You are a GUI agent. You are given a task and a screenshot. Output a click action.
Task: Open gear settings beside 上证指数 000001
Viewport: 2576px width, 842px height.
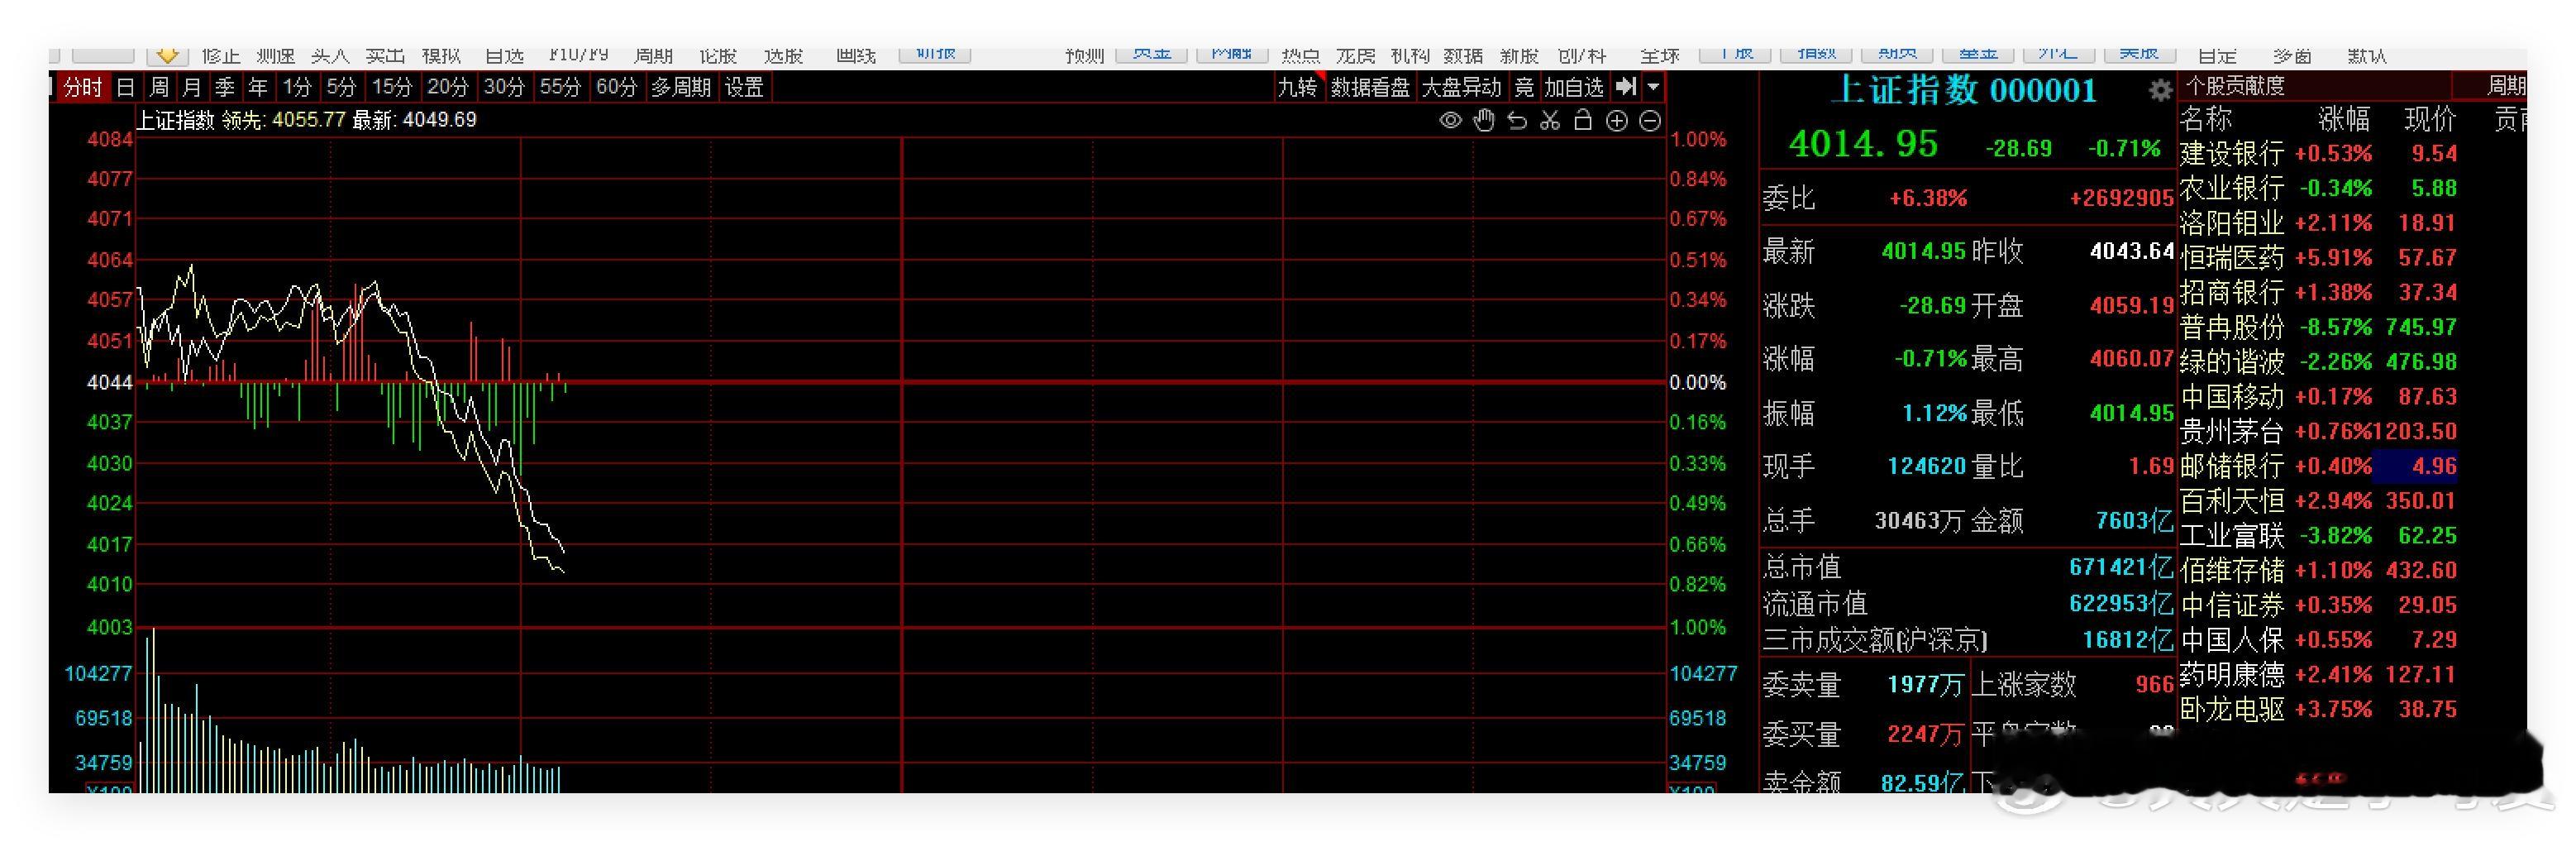tap(2160, 91)
